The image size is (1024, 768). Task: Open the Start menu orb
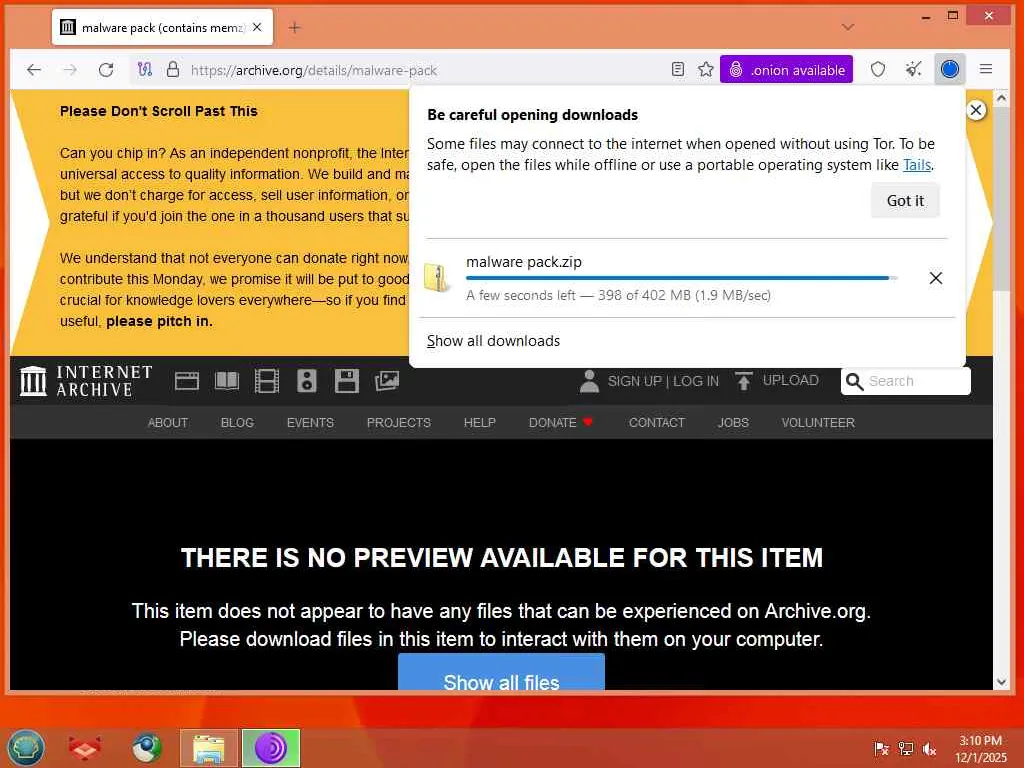point(25,748)
